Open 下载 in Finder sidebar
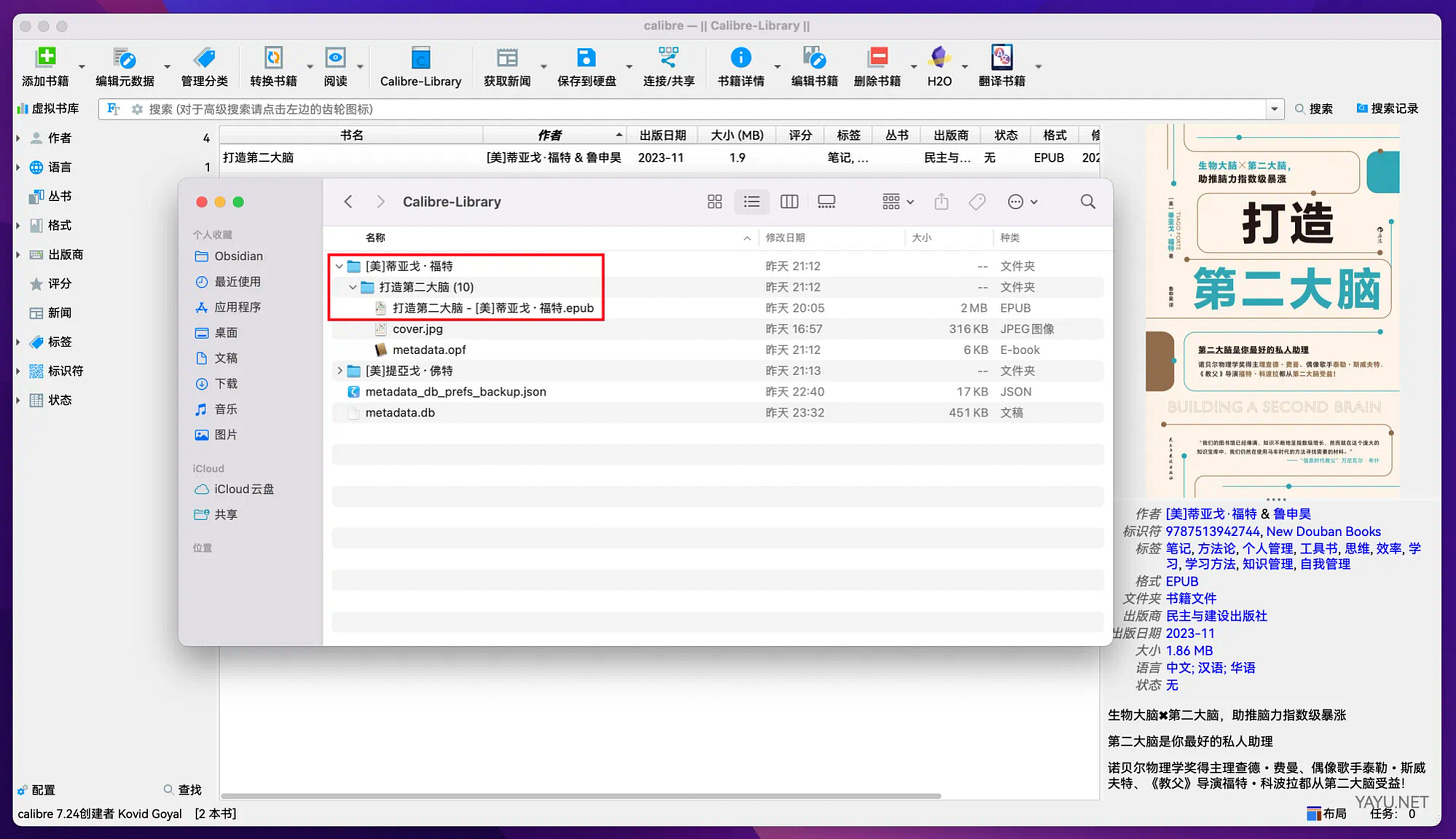Screen dimensions: 1456x839 216,384
